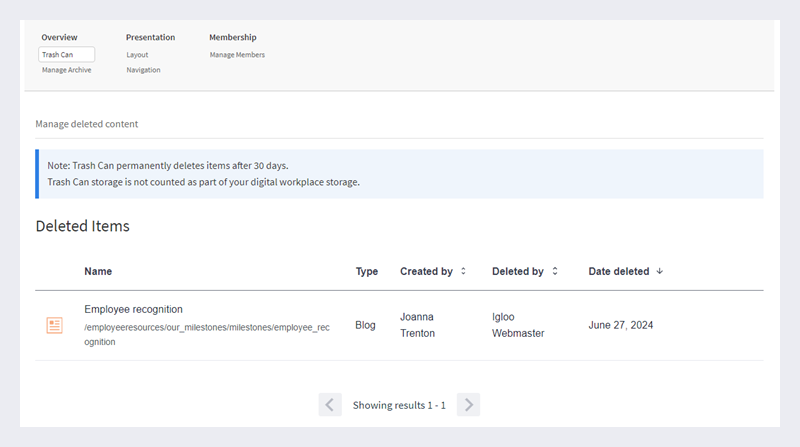Open Layout under Presentation
The image size is (800, 447).
click(137, 55)
